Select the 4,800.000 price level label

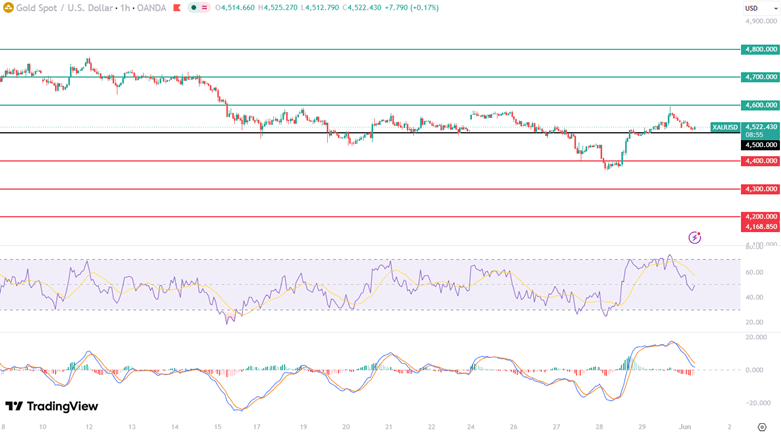tap(760, 49)
